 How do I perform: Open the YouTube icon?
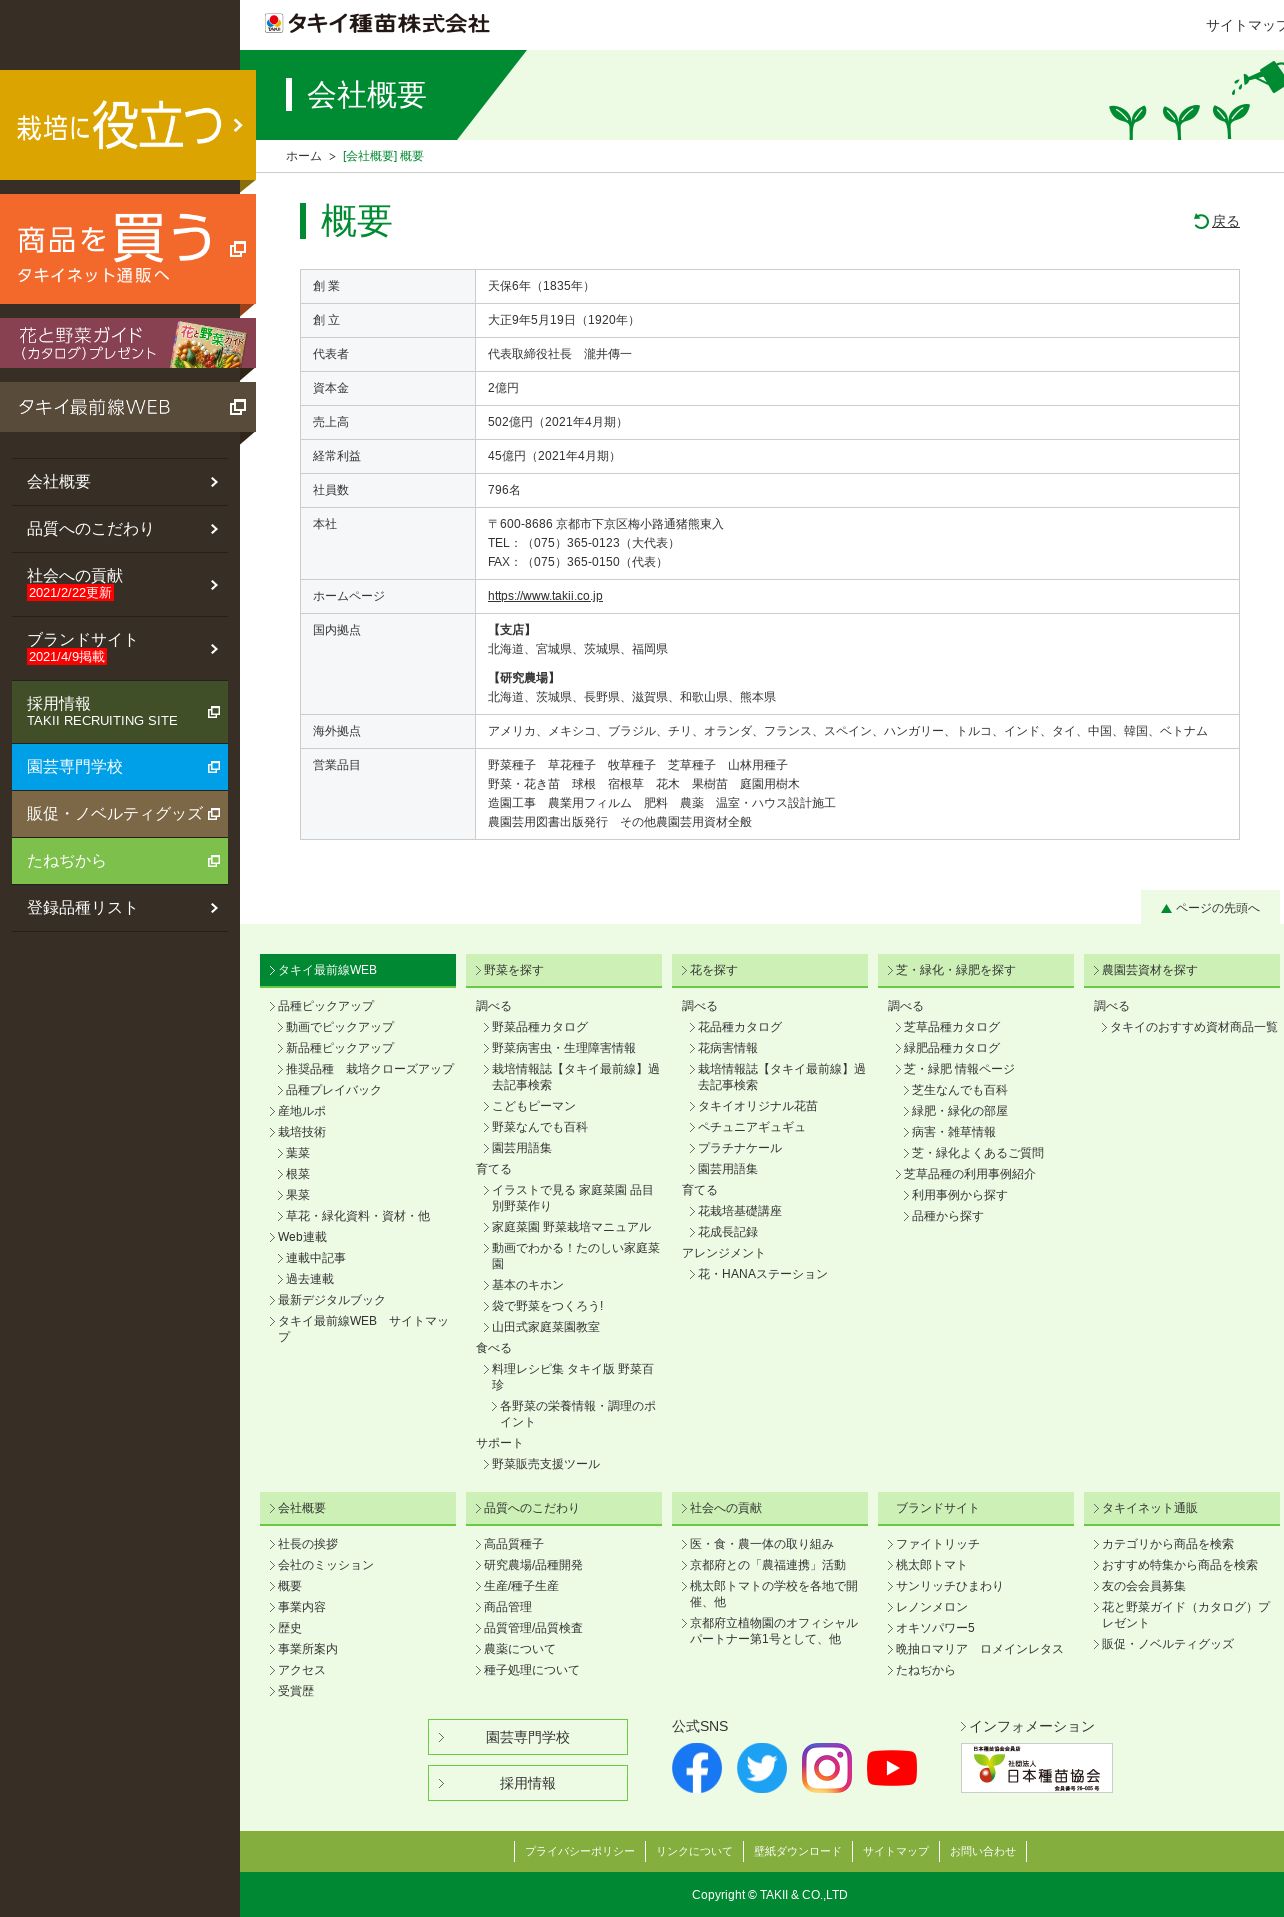(892, 1768)
